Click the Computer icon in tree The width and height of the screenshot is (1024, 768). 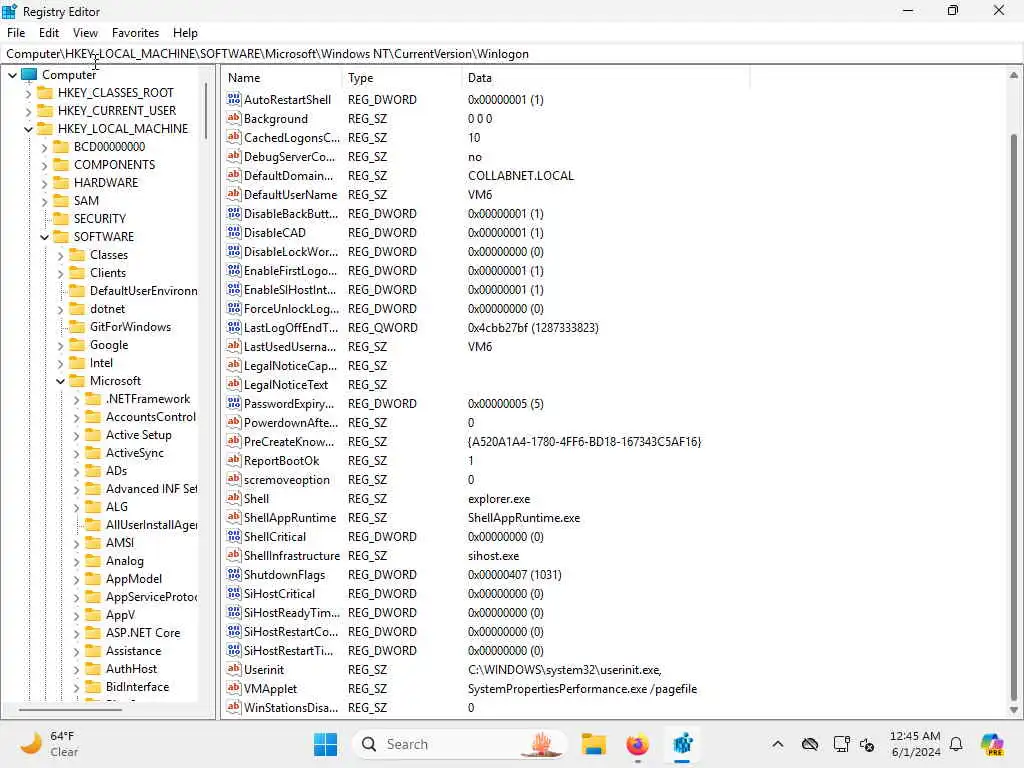pos(29,74)
